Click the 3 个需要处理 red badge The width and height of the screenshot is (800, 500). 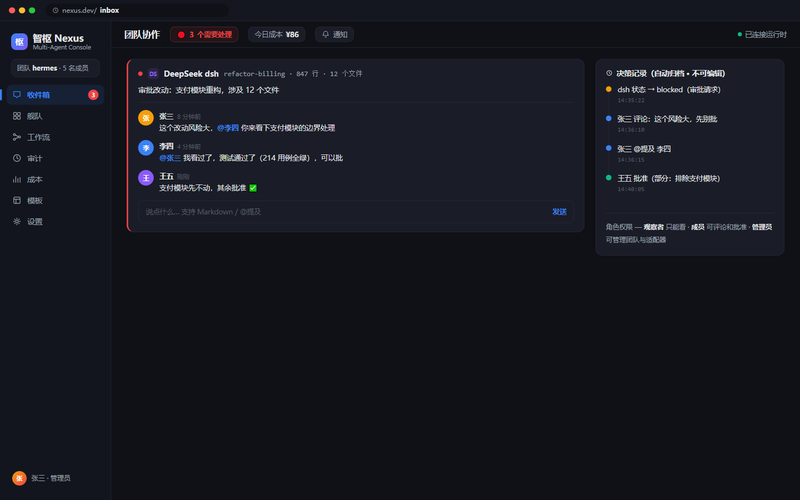tap(204, 34)
